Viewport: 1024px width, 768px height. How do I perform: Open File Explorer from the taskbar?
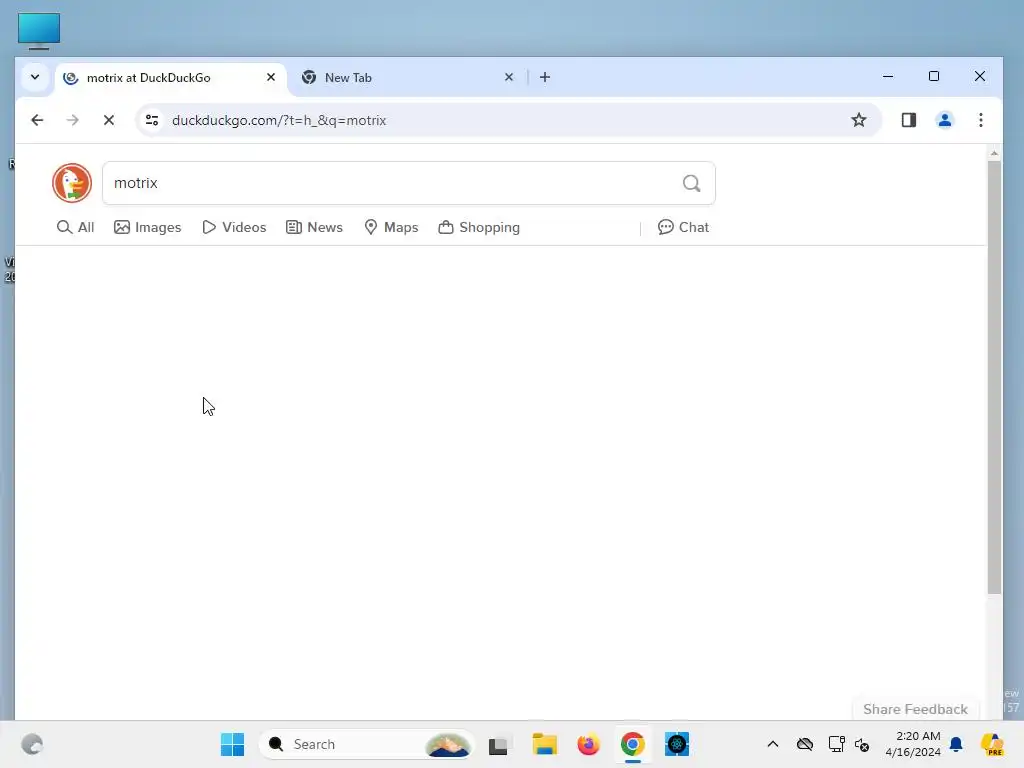click(x=544, y=744)
